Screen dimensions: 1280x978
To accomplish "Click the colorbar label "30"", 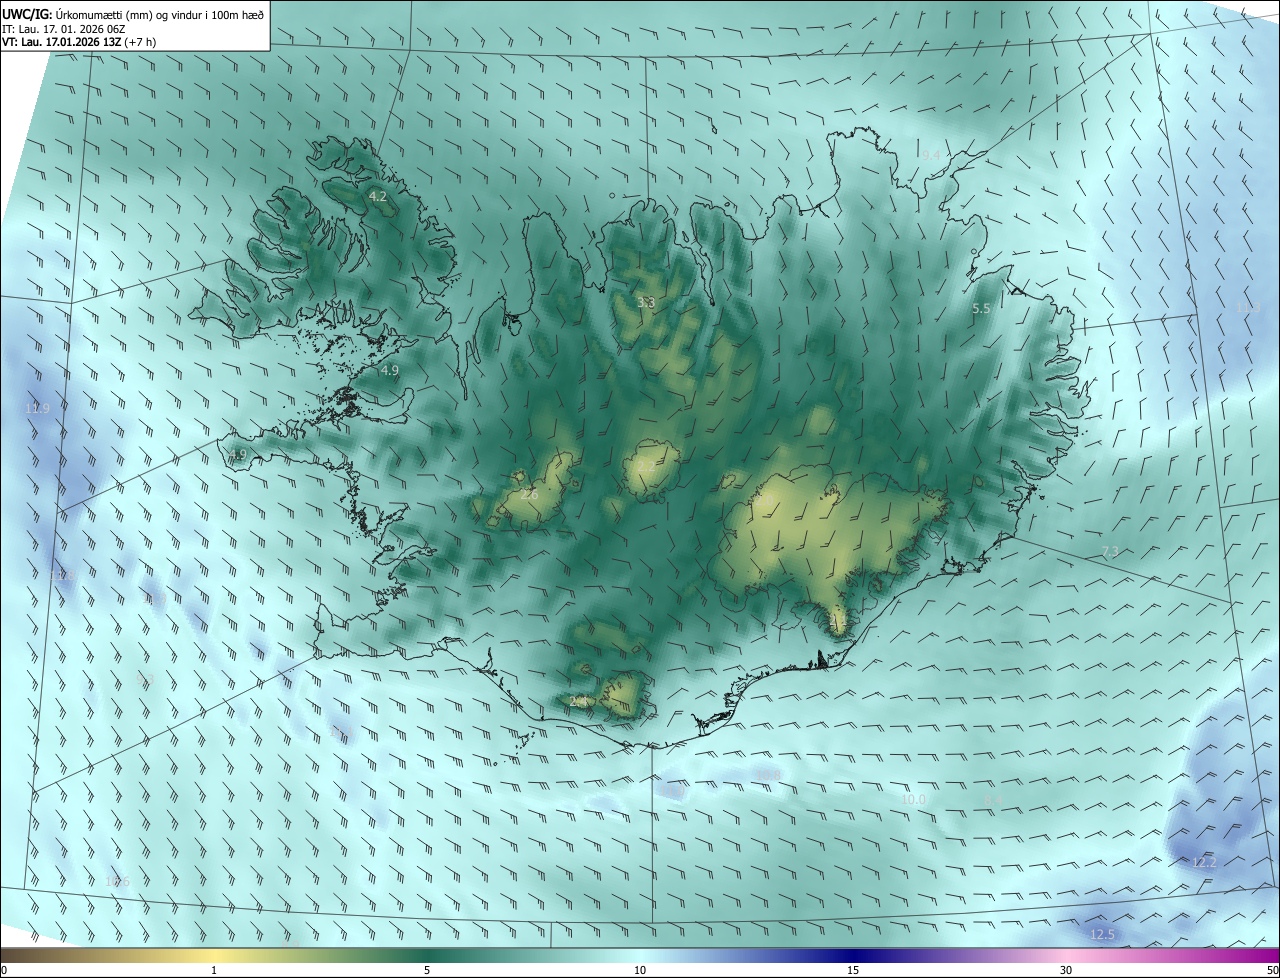I will click(1066, 970).
